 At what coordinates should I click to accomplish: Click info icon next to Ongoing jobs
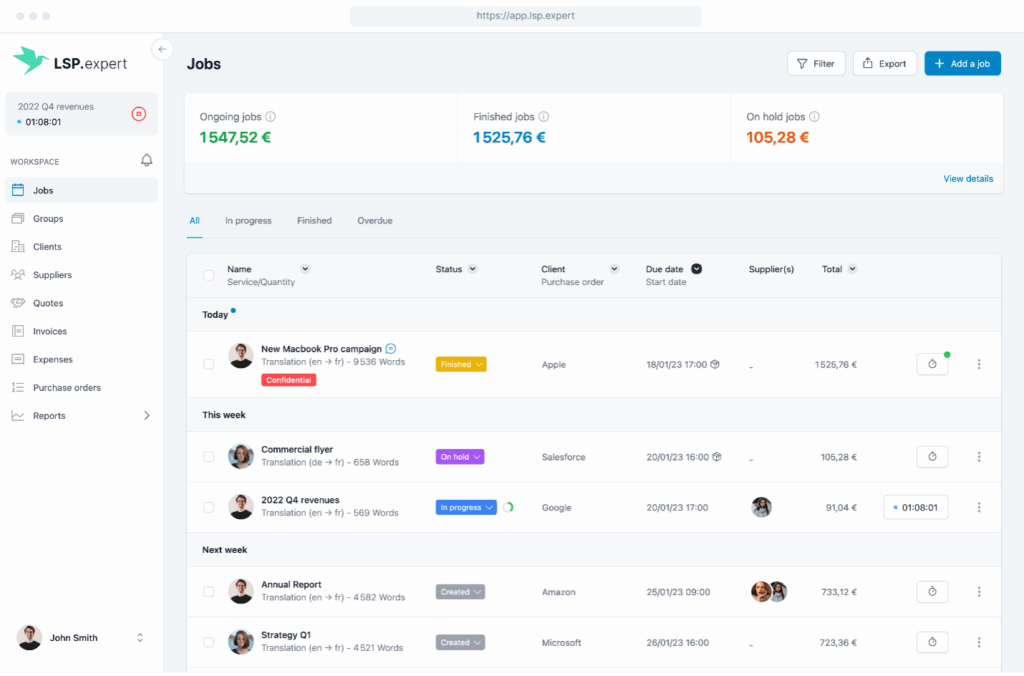click(x=271, y=117)
